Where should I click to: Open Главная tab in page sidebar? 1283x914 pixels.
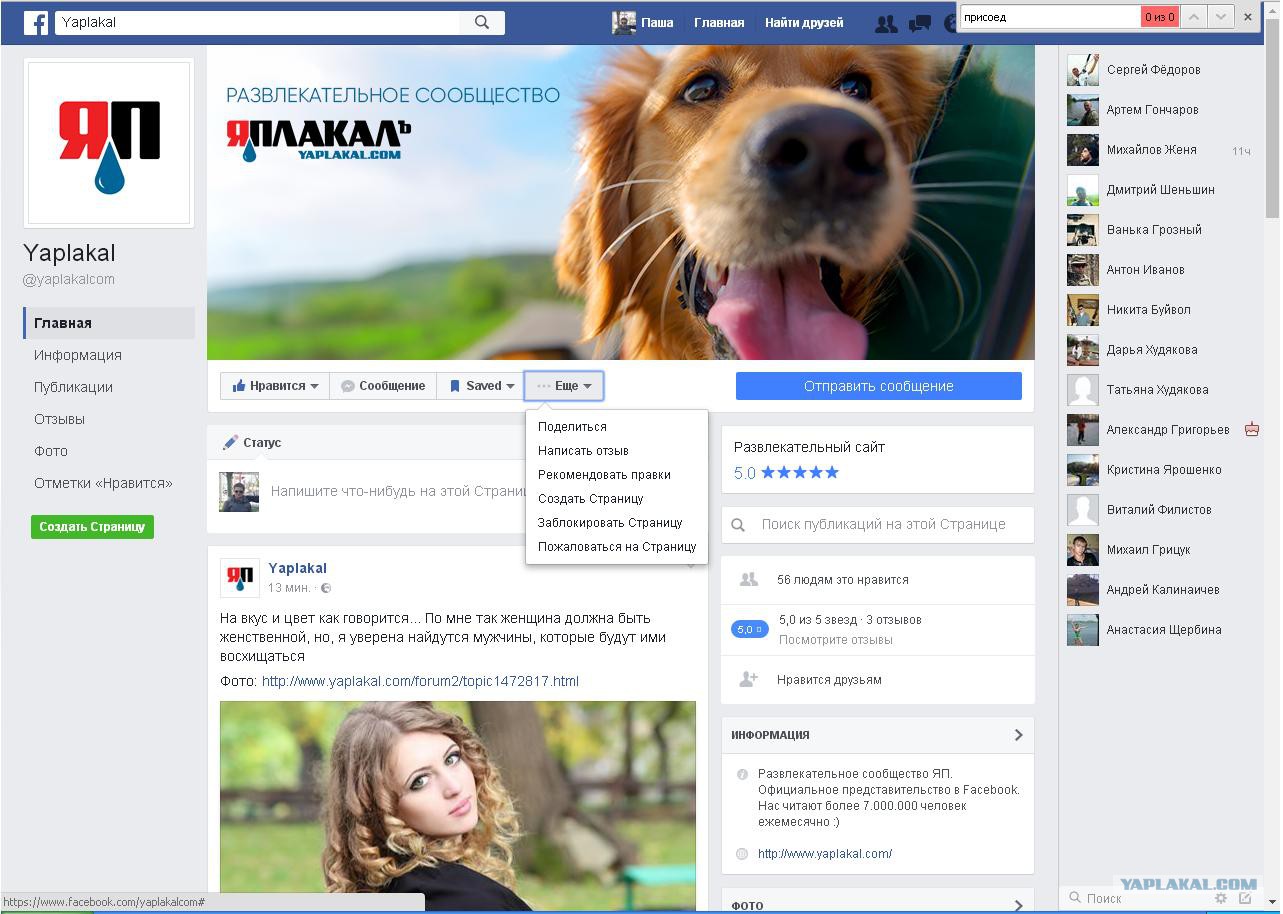click(108, 323)
